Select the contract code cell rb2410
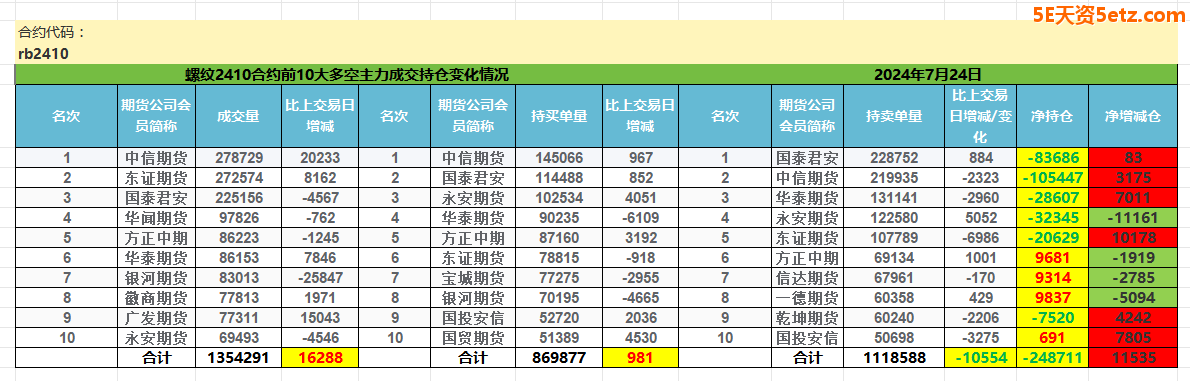The height and width of the screenshot is (381, 1190). pos(44,55)
